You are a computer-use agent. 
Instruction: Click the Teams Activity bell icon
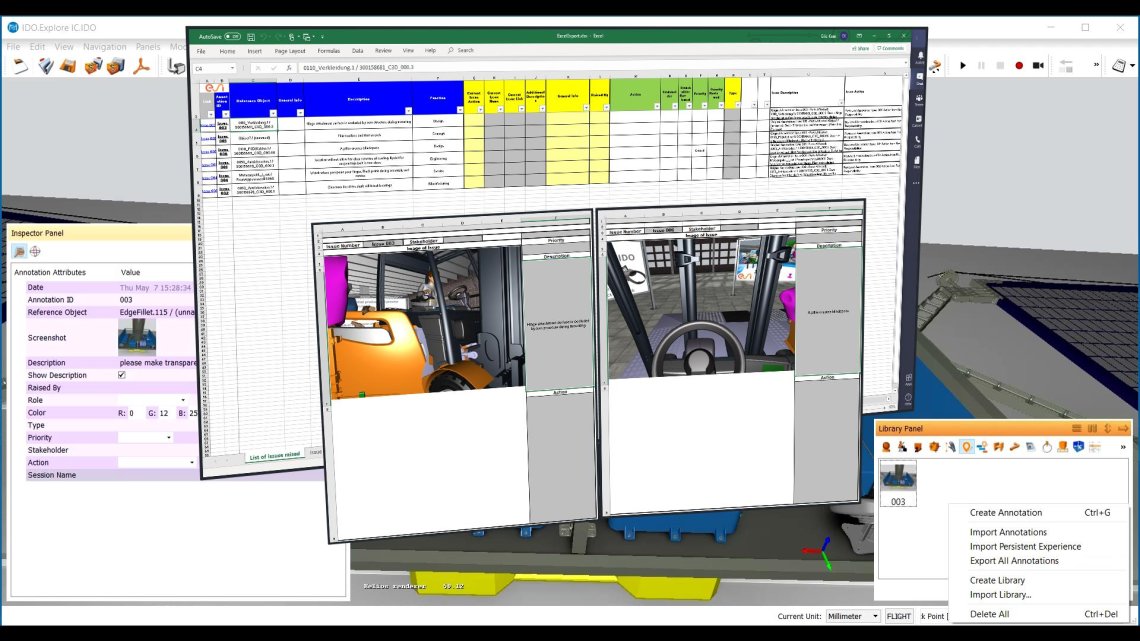[920, 56]
